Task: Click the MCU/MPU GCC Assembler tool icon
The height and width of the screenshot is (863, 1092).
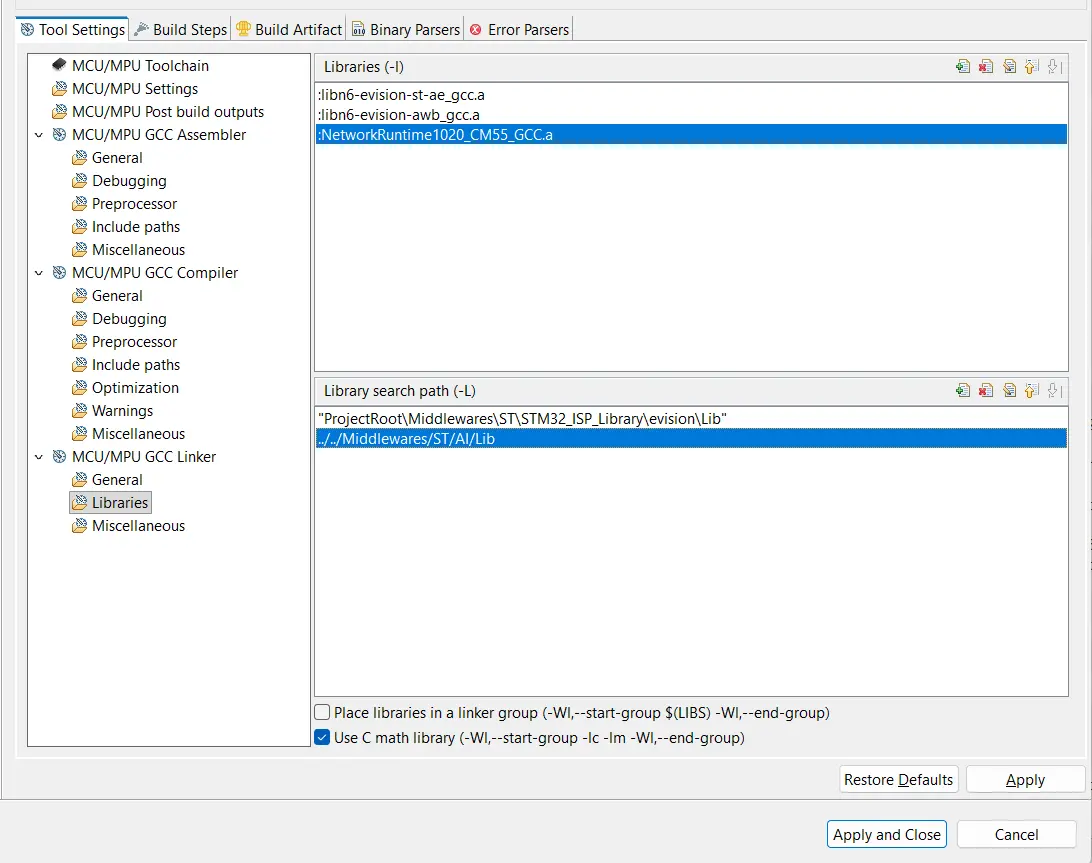Action: (x=59, y=134)
